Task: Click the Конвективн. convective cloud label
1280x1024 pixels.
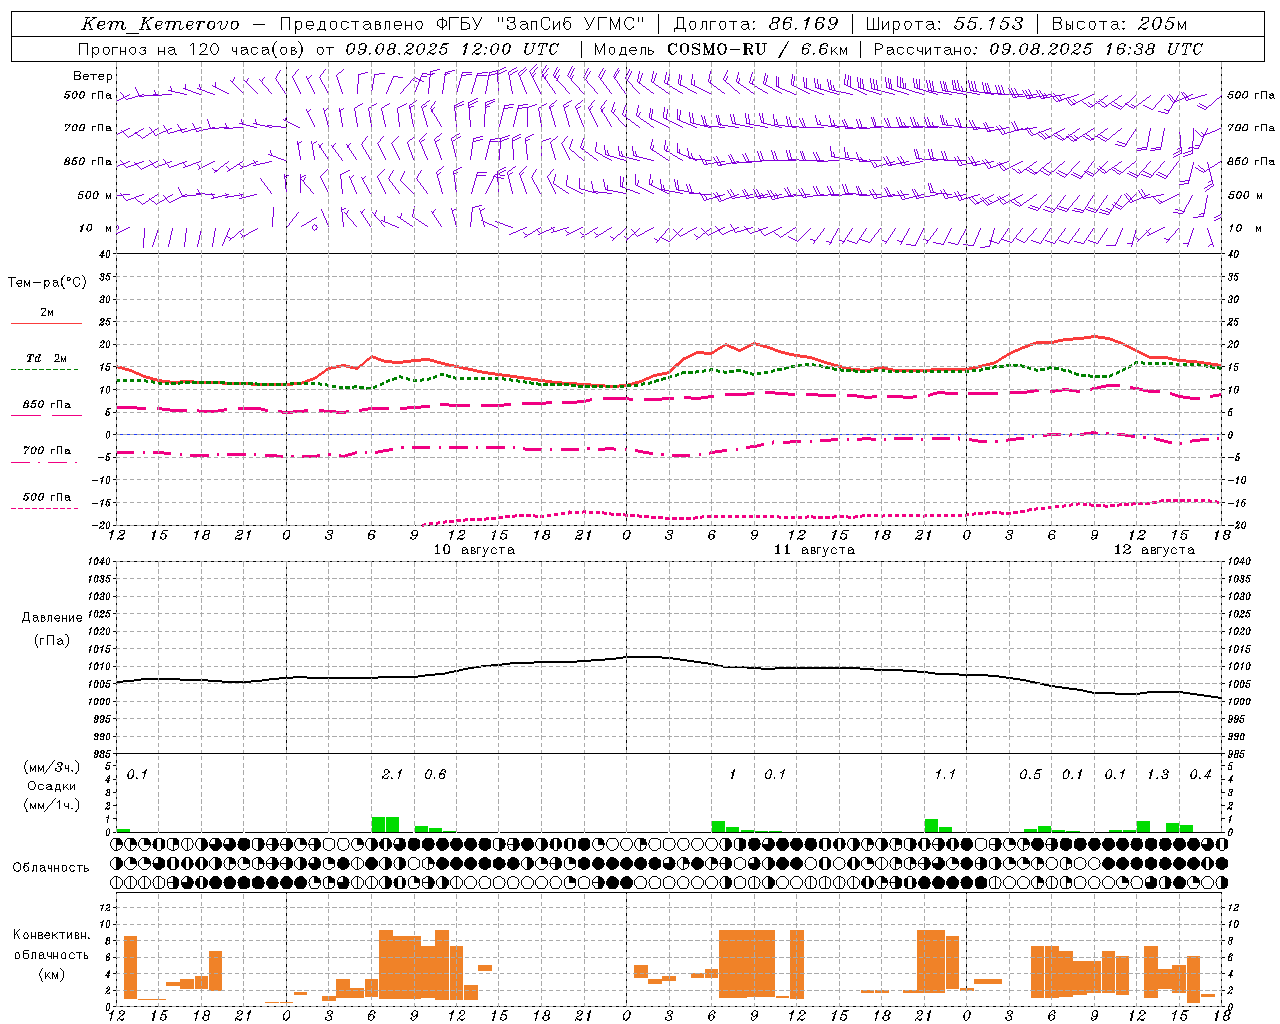Action: point(52,935)
